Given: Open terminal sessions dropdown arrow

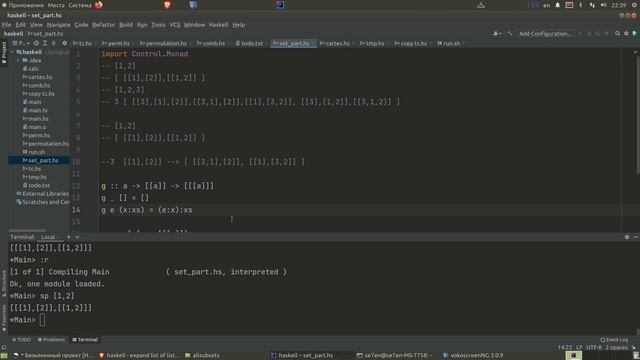Looking at the screenshot, I should pos(77,237).
